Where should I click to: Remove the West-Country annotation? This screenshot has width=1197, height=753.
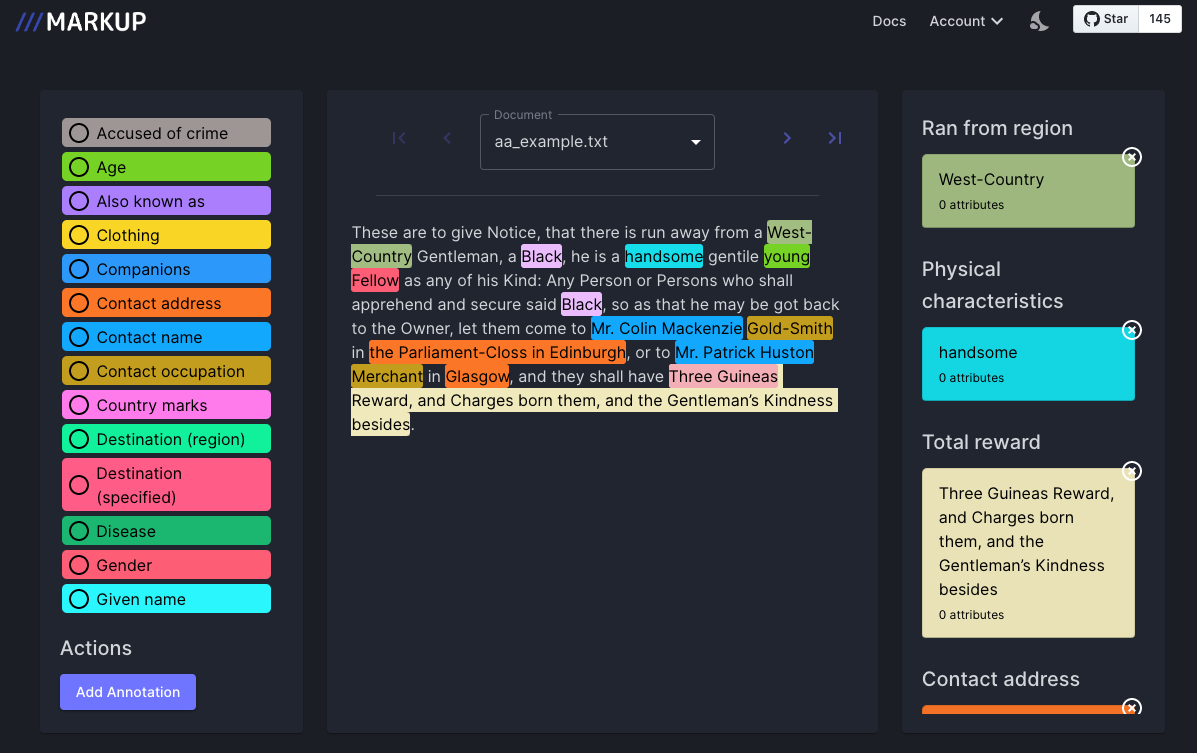1131,157
